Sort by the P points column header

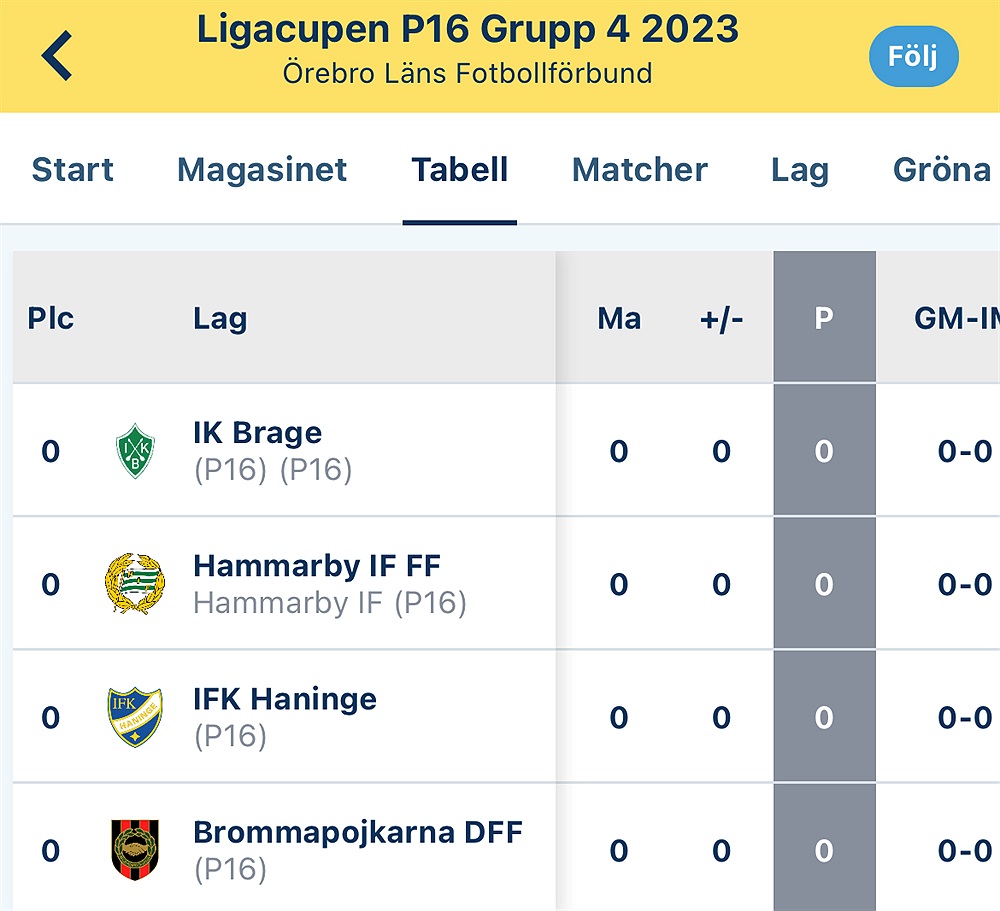click(823, 318)
